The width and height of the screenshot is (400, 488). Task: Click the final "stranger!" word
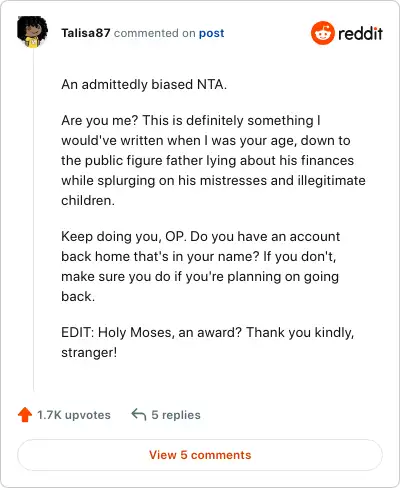[x=89, y=352]
